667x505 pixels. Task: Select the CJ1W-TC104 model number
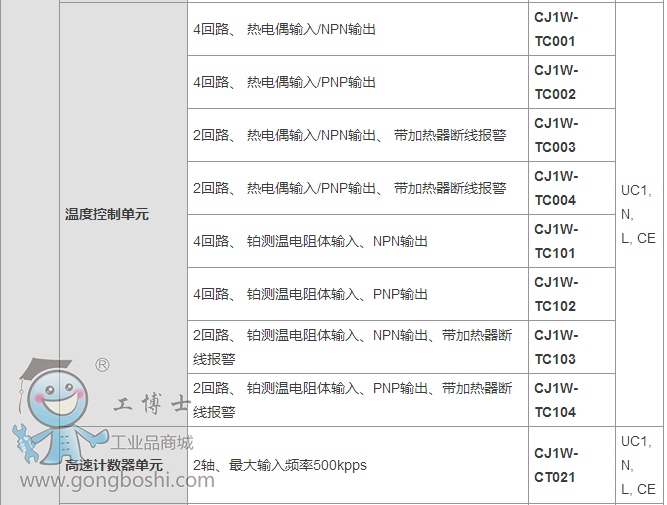pos(556,400)
